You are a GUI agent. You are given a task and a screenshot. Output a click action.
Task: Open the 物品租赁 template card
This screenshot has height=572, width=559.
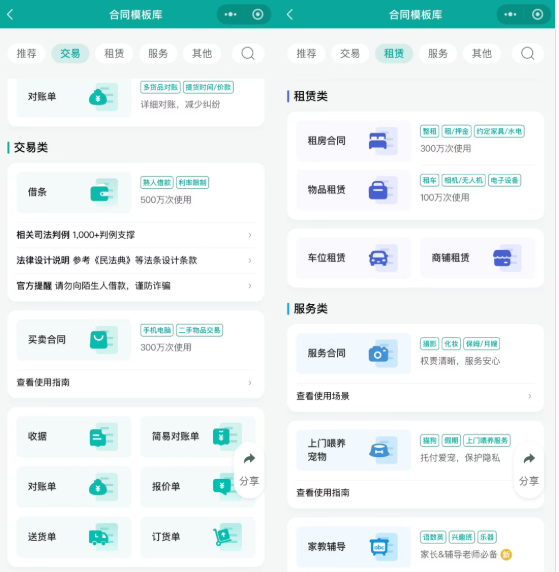[x=353, y=190]
